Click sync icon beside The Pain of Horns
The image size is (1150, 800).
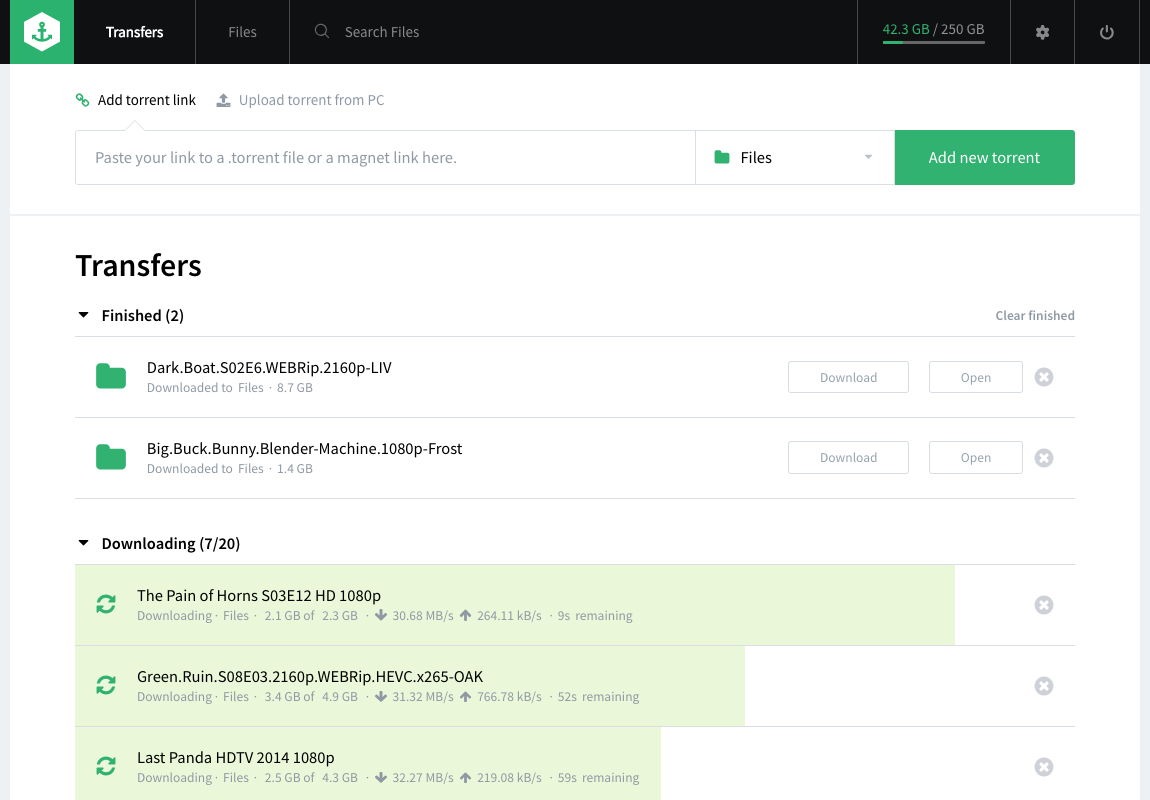click(106, 605)
